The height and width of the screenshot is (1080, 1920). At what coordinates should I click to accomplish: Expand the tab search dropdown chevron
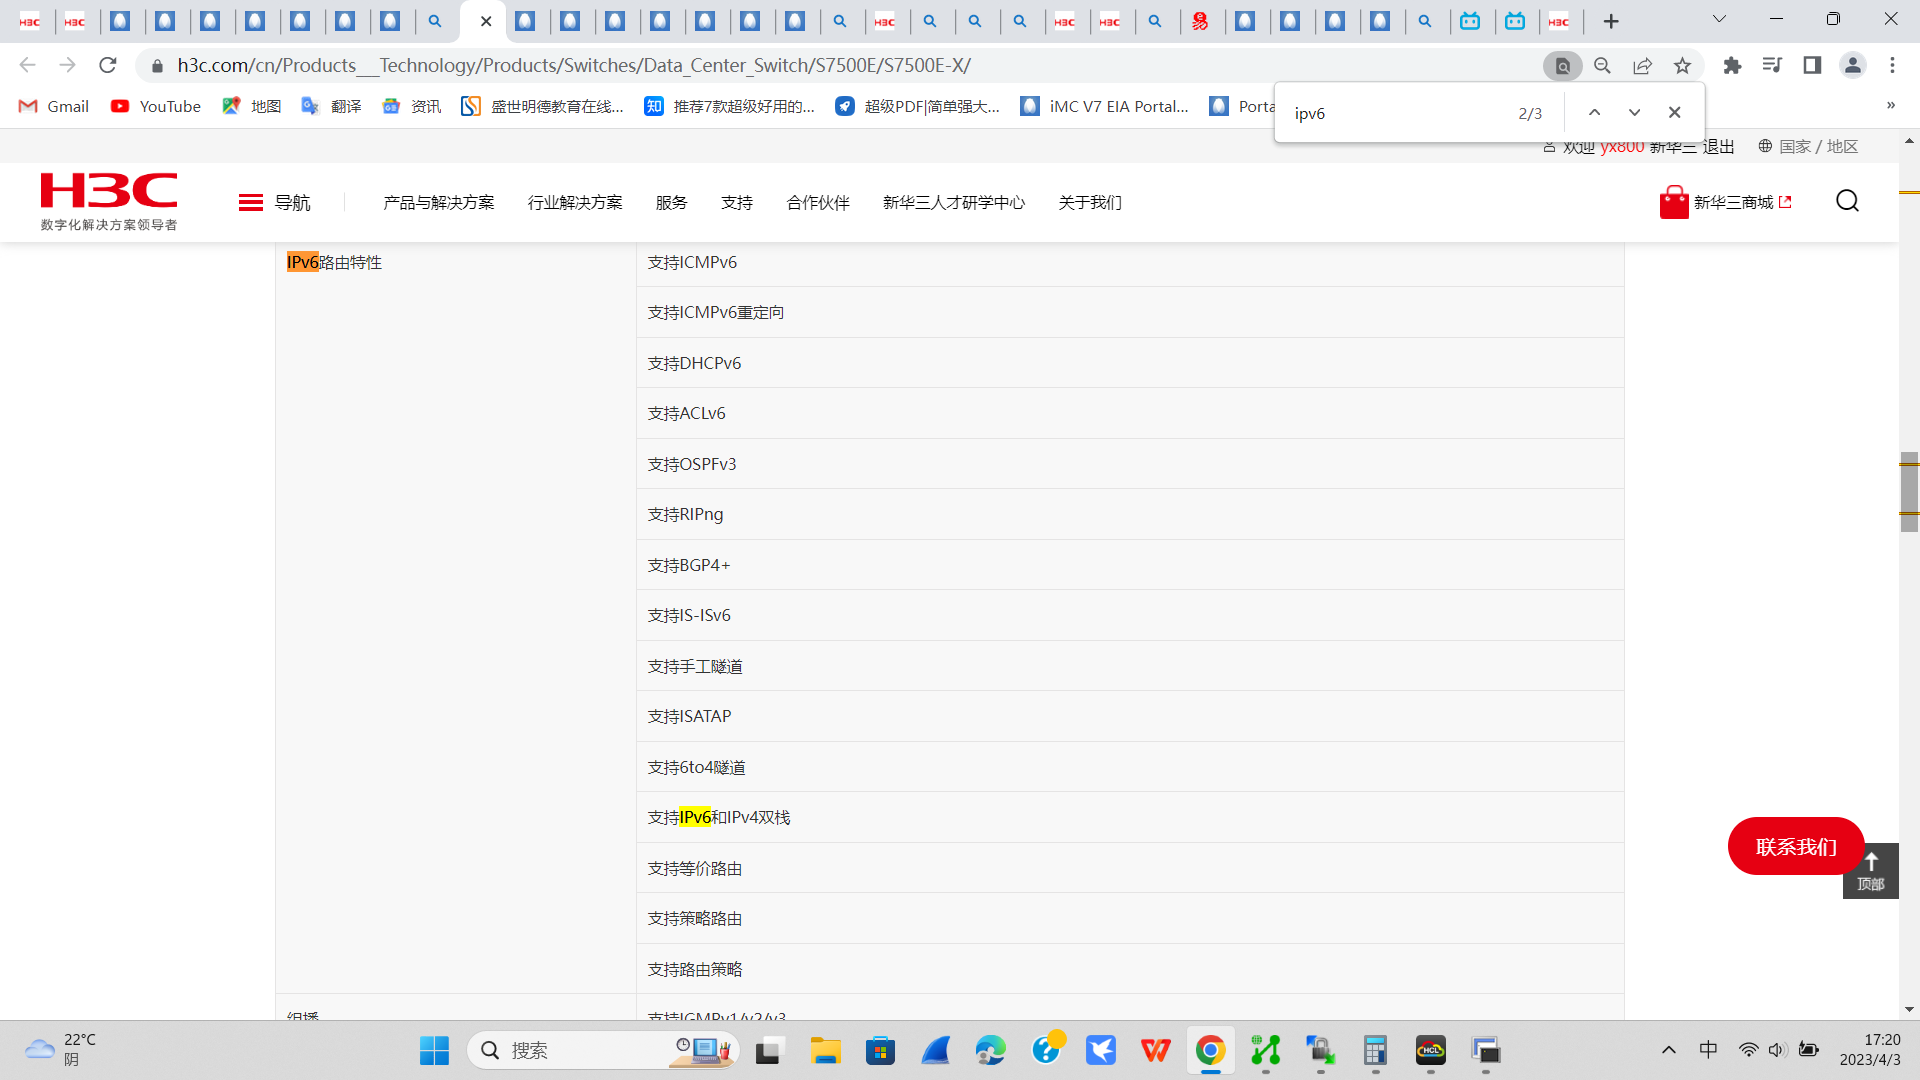tap(1719, 20)
